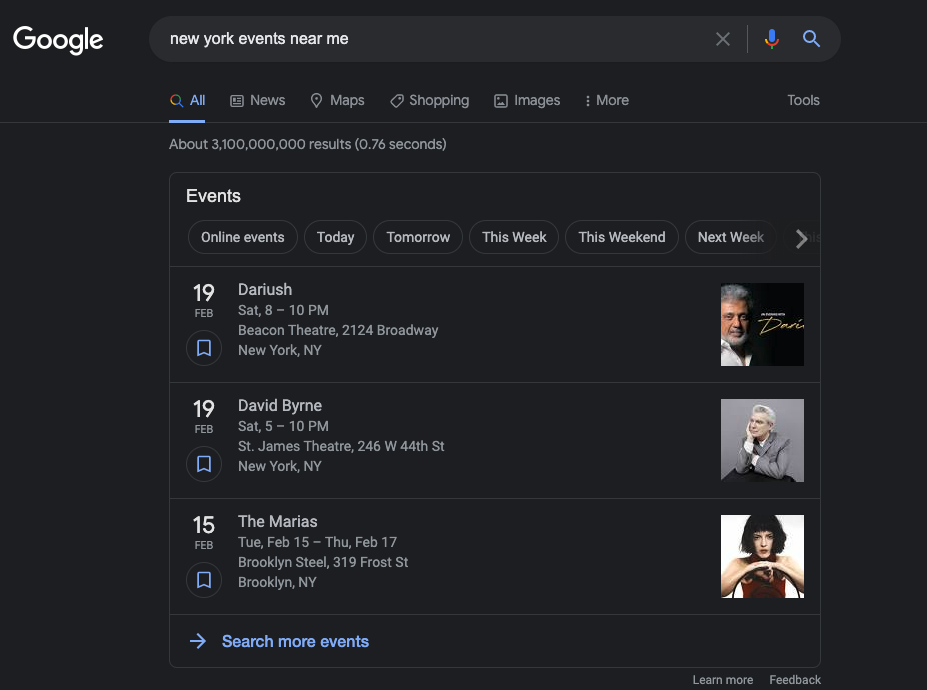Open the Dariush event title

click(x=265, y=290)
